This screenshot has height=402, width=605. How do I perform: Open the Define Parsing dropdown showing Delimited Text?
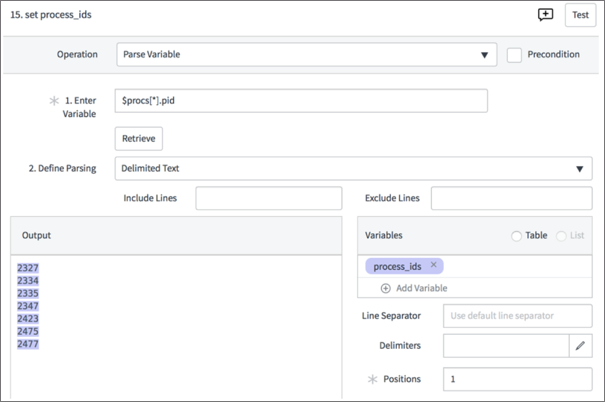click(353, 168)
